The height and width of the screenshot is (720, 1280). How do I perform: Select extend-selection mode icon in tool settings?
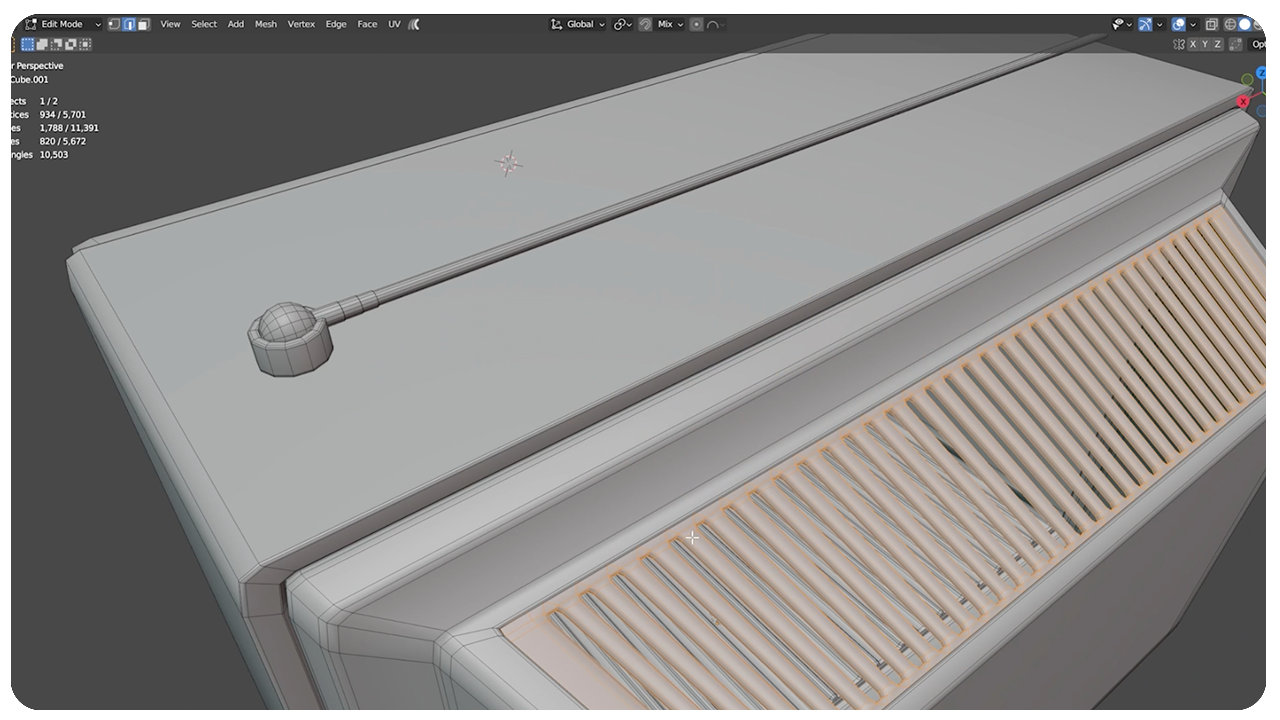click(x=42, y=44)
